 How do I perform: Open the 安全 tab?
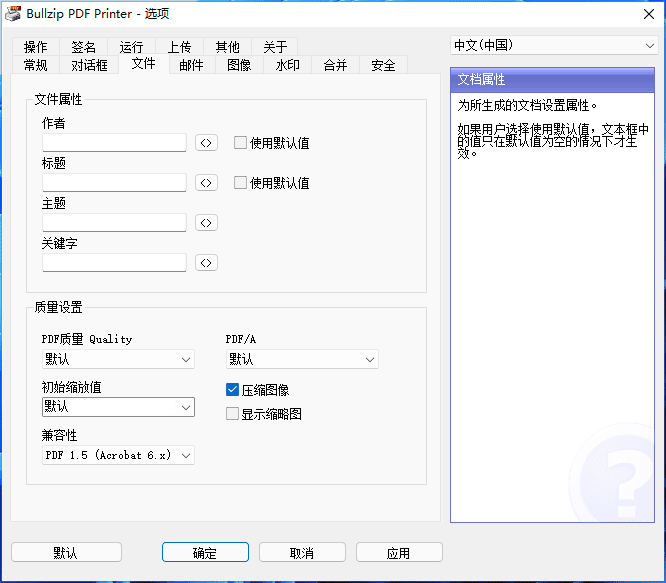tap(383, 65)
